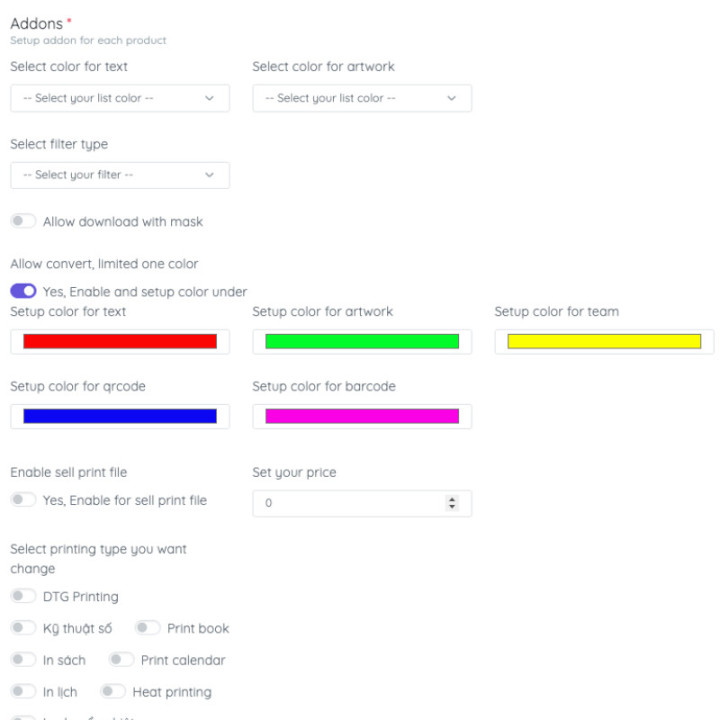Pick the red text color swatch

click(x=120, y=341)
